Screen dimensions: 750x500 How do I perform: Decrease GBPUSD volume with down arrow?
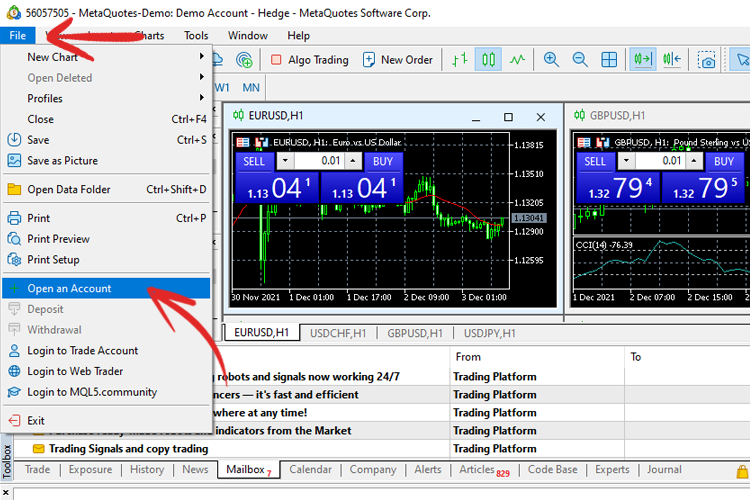pyautogui.click(x=627, y=161)
